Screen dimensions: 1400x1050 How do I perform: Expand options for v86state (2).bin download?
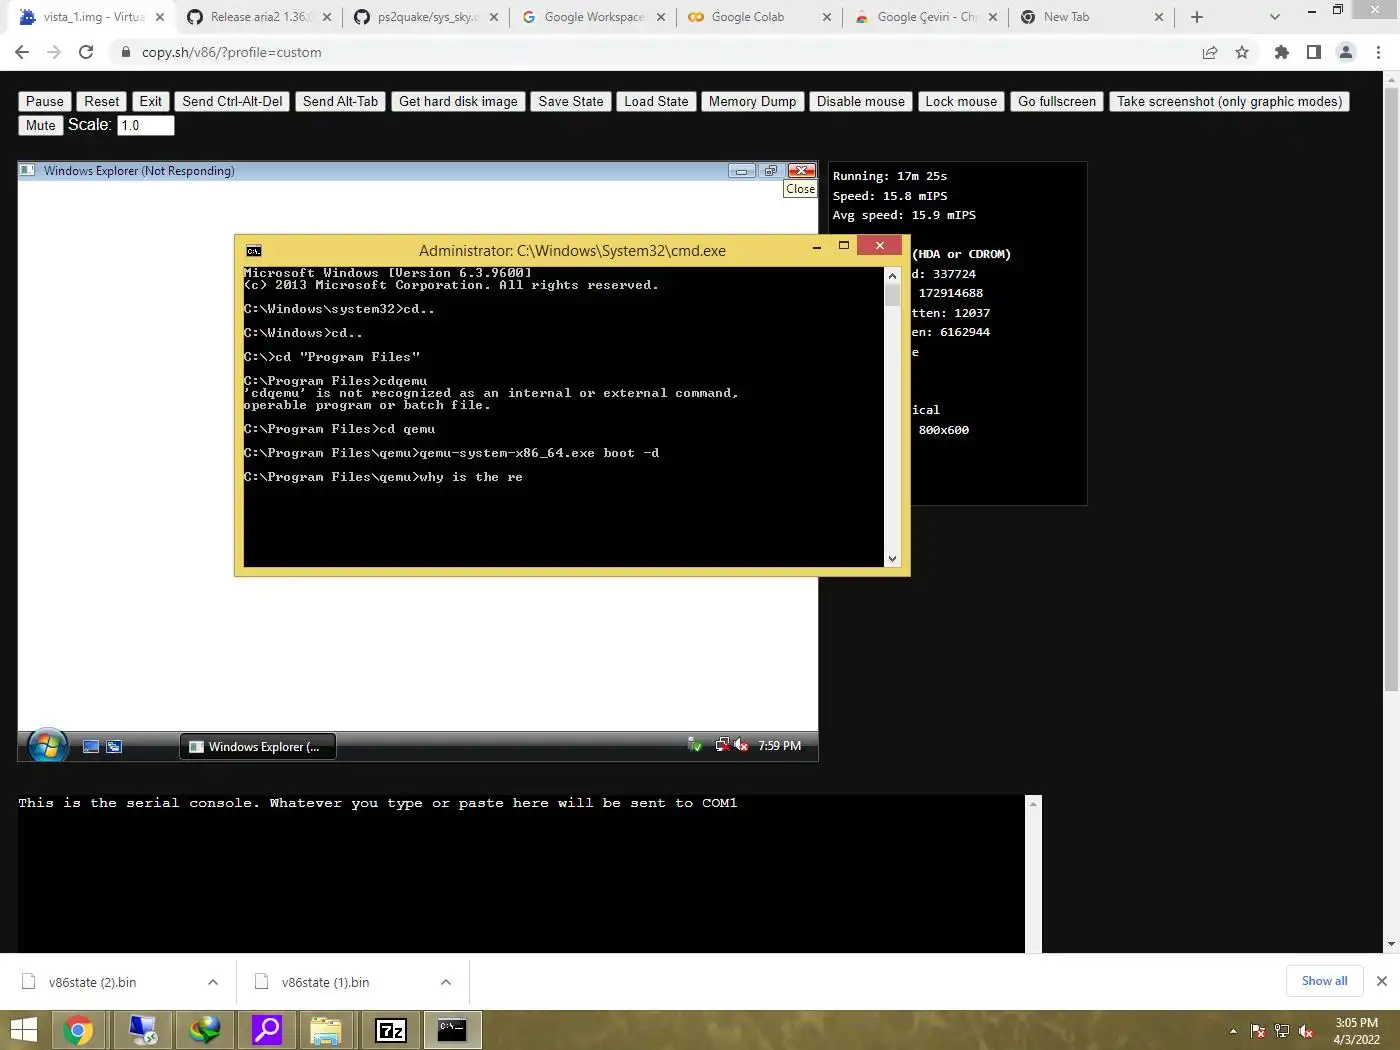pos(213,982)
